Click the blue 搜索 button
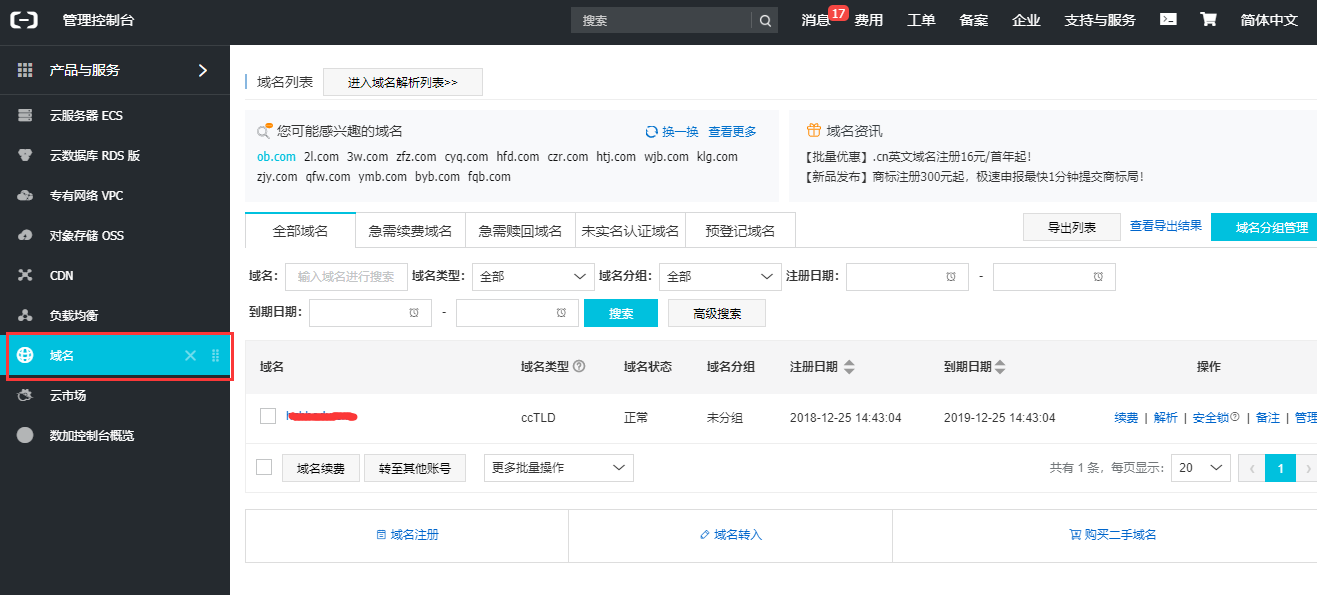1317x595 pixels. tap(621, 313)
